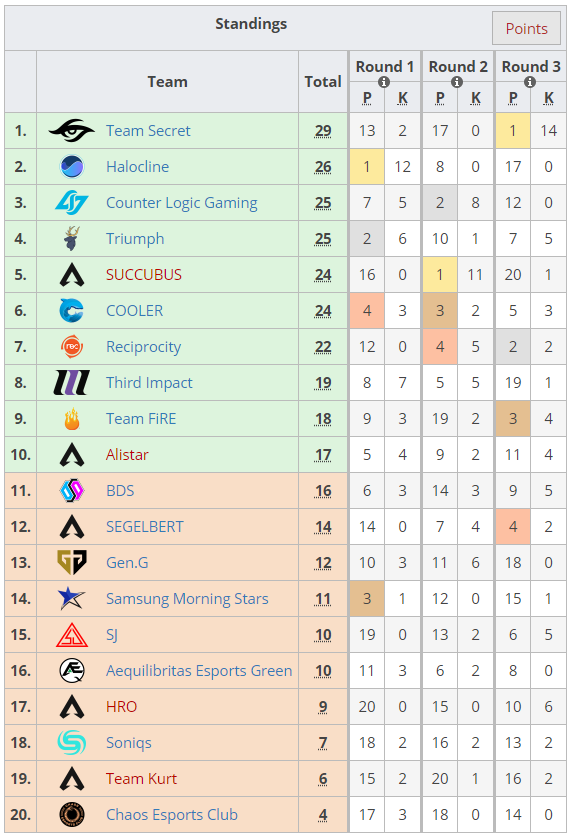This screenshot has width=572, height=836.
Task: Open the Chaos Esports Club link
Action: point(172,815)
